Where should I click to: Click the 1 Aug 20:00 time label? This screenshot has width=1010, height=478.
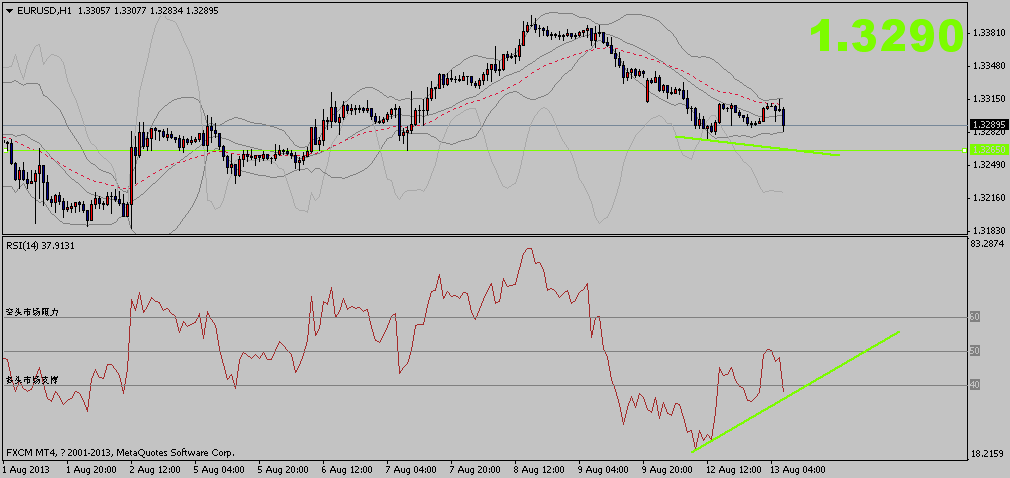(x=90, y=468)
